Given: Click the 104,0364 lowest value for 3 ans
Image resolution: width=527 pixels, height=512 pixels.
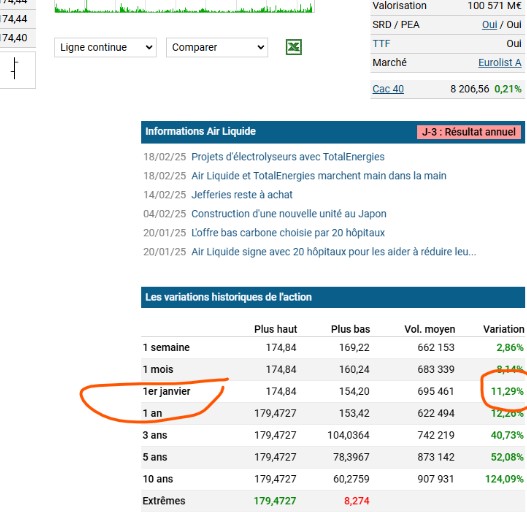Looking at the screenshot, I should 348,435.
